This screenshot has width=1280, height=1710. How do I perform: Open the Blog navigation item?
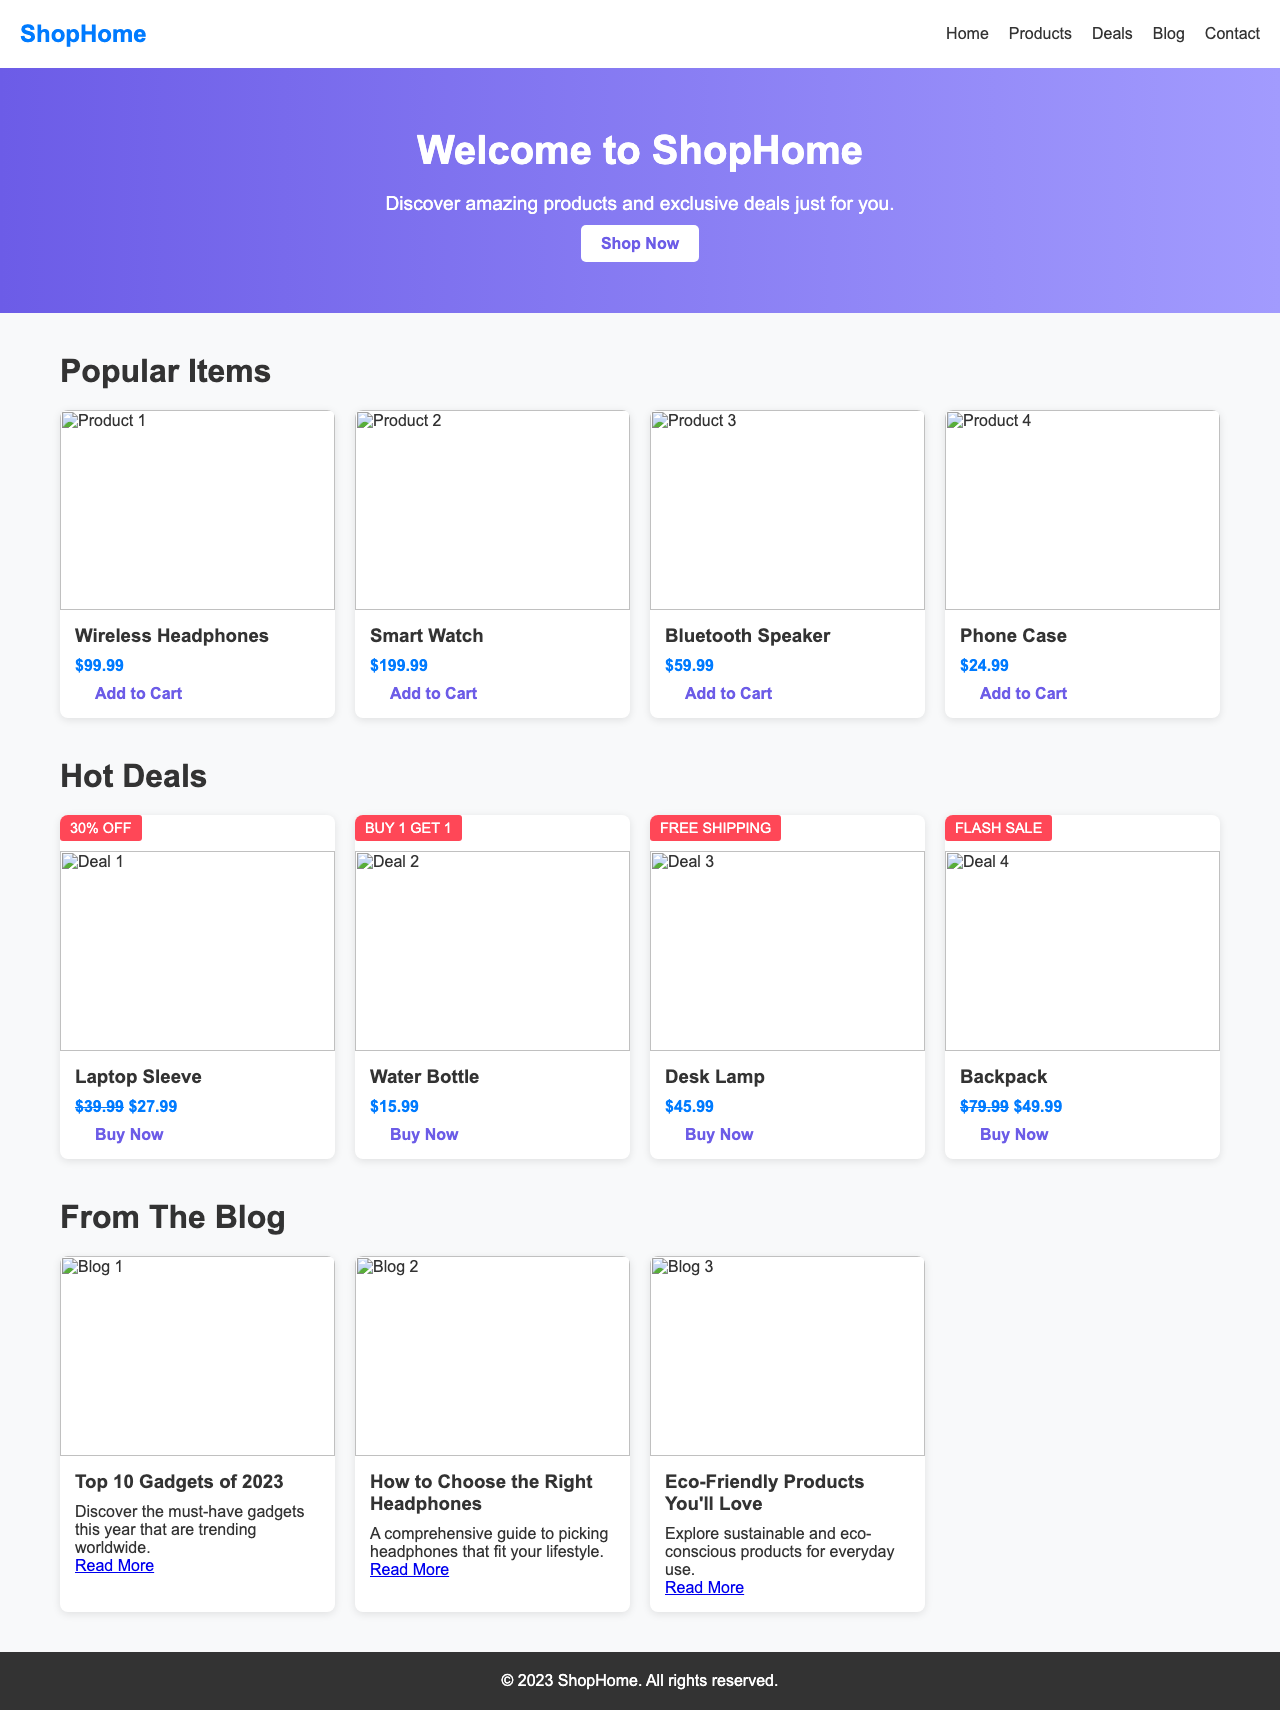1167,33
